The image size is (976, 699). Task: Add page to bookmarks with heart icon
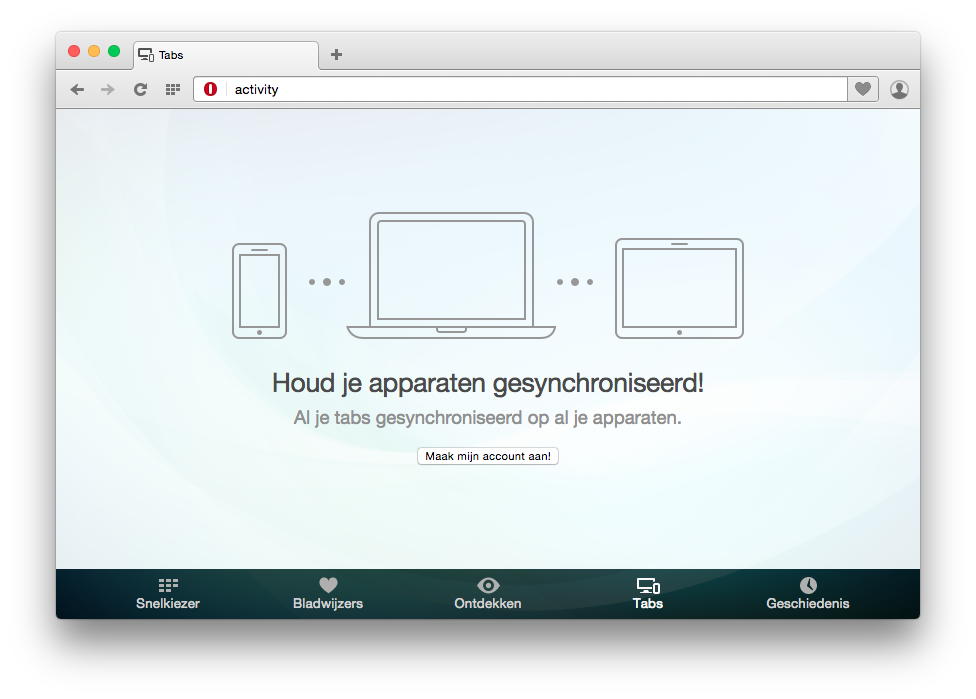862,90
